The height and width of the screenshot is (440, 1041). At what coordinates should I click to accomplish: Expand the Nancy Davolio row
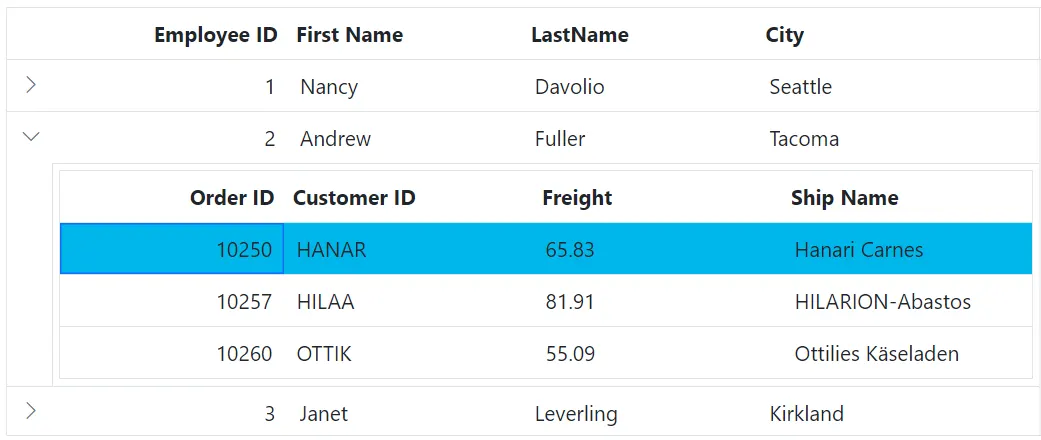pyautogui.click(x=31, y=85)
